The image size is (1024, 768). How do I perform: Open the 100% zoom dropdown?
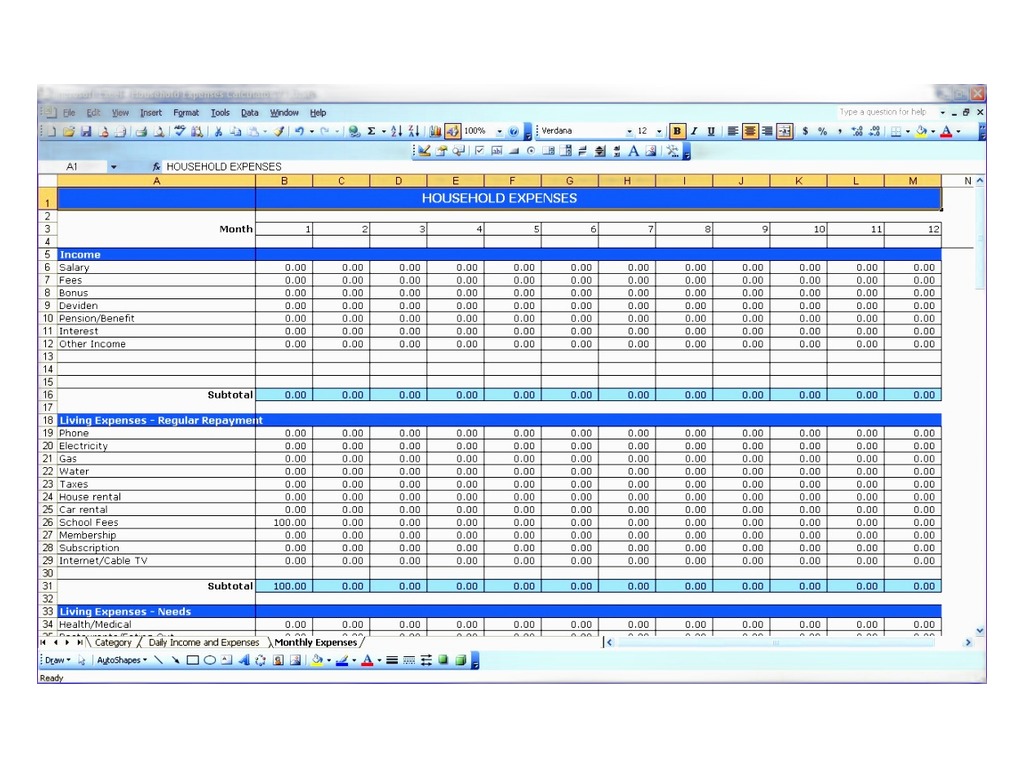pos(500,131)
